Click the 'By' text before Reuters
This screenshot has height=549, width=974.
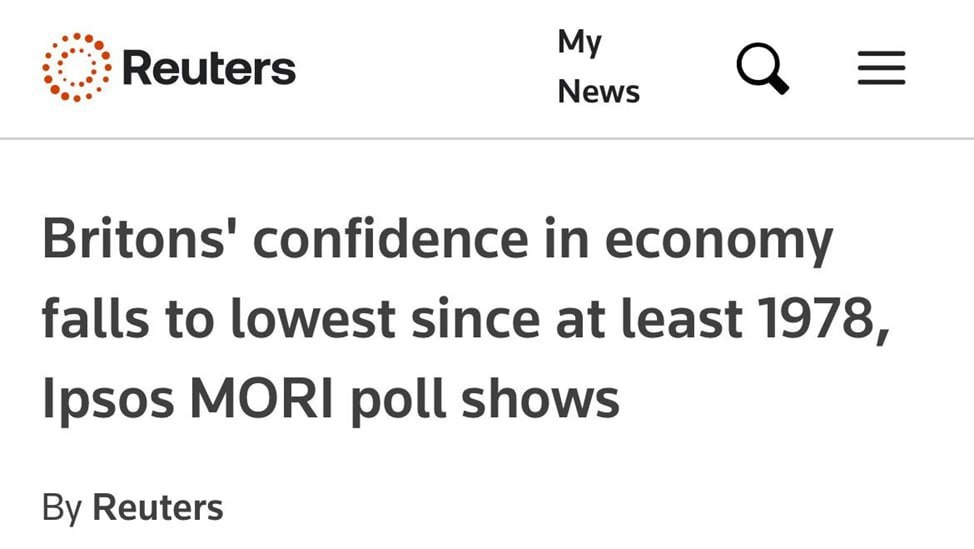point(62,509)
